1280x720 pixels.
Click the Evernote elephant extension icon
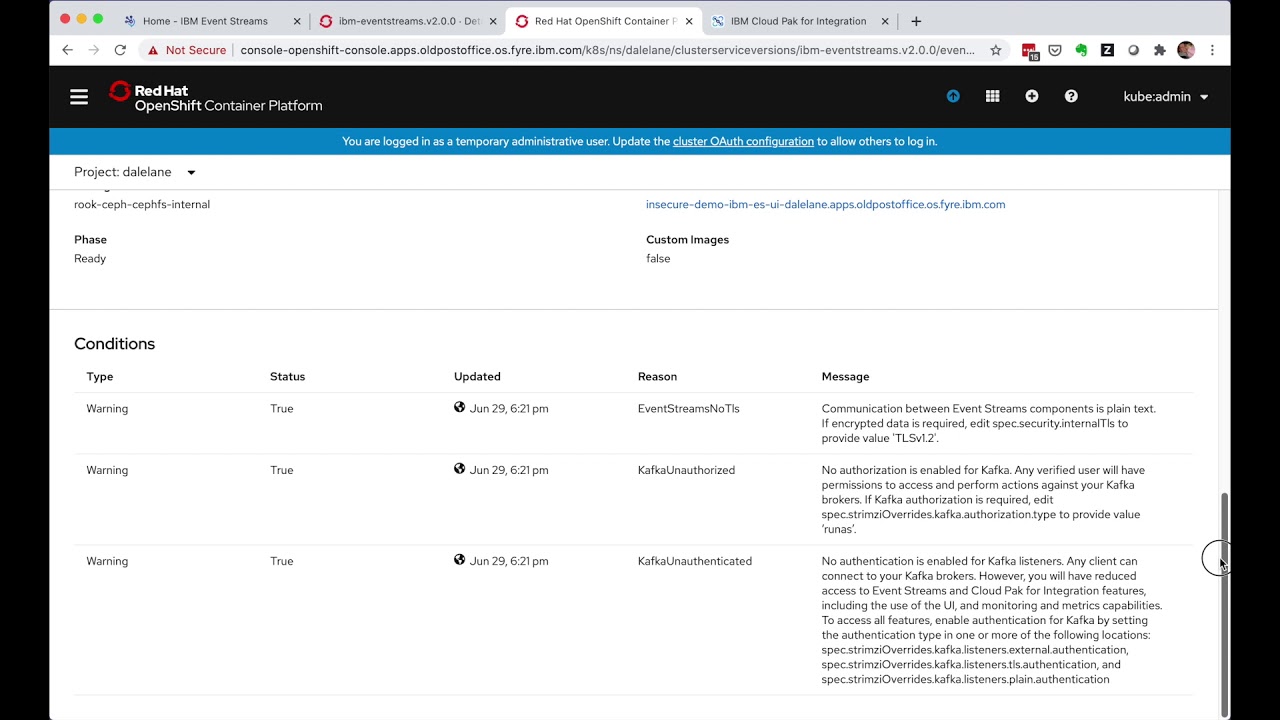1081,50
